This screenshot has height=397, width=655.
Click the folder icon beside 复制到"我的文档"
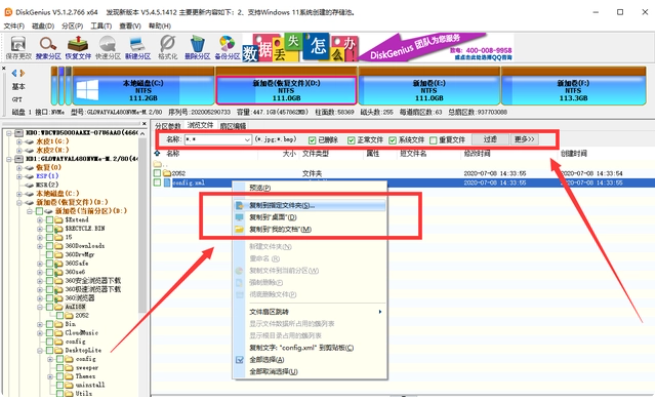click(239, 229)
